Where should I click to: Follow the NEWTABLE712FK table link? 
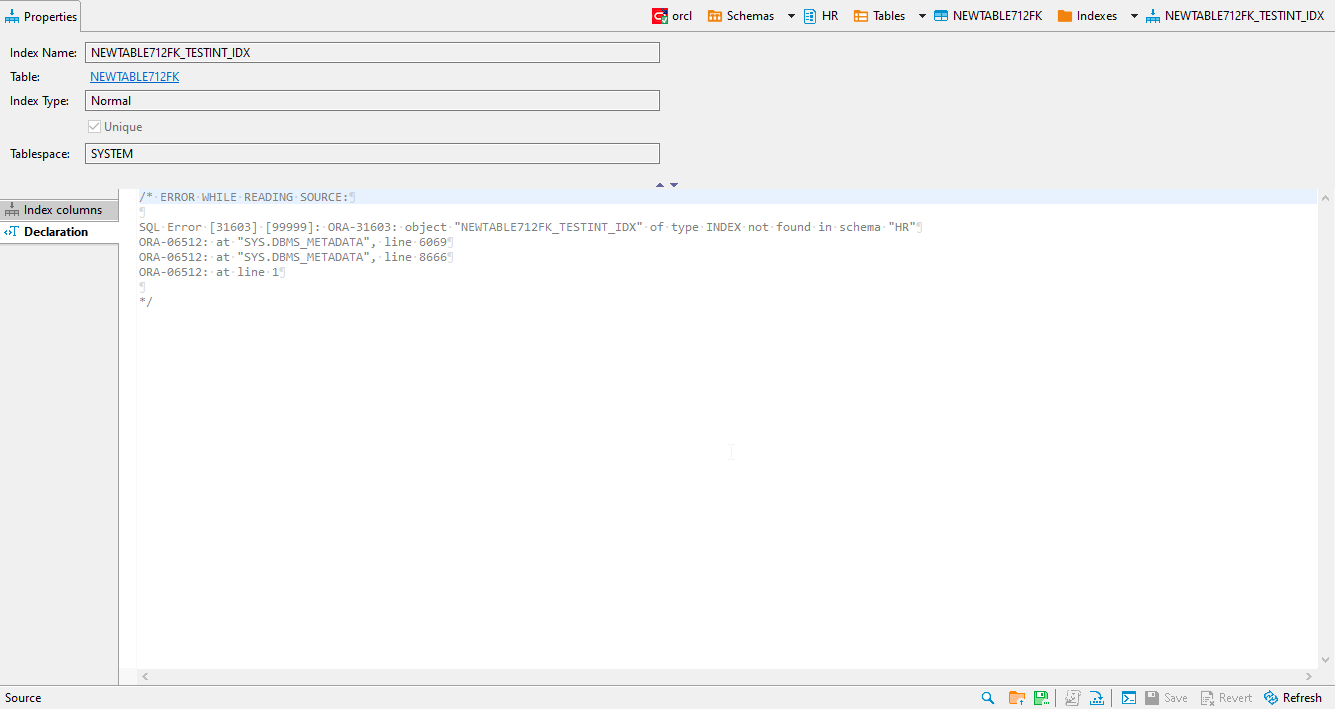point(134,76)
